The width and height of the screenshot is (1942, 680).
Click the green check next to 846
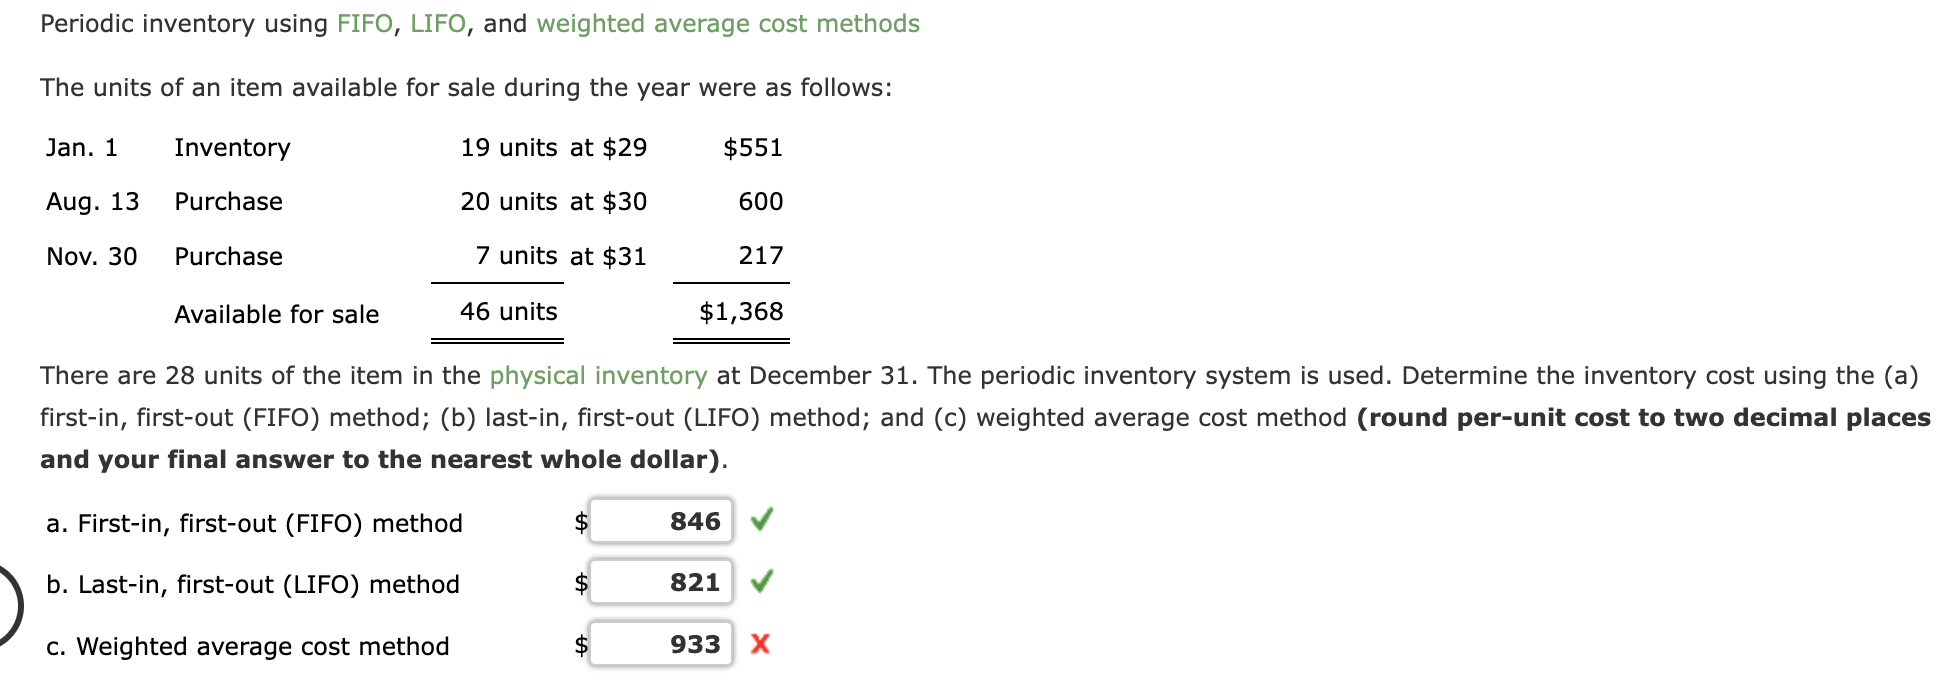[761, 520]
